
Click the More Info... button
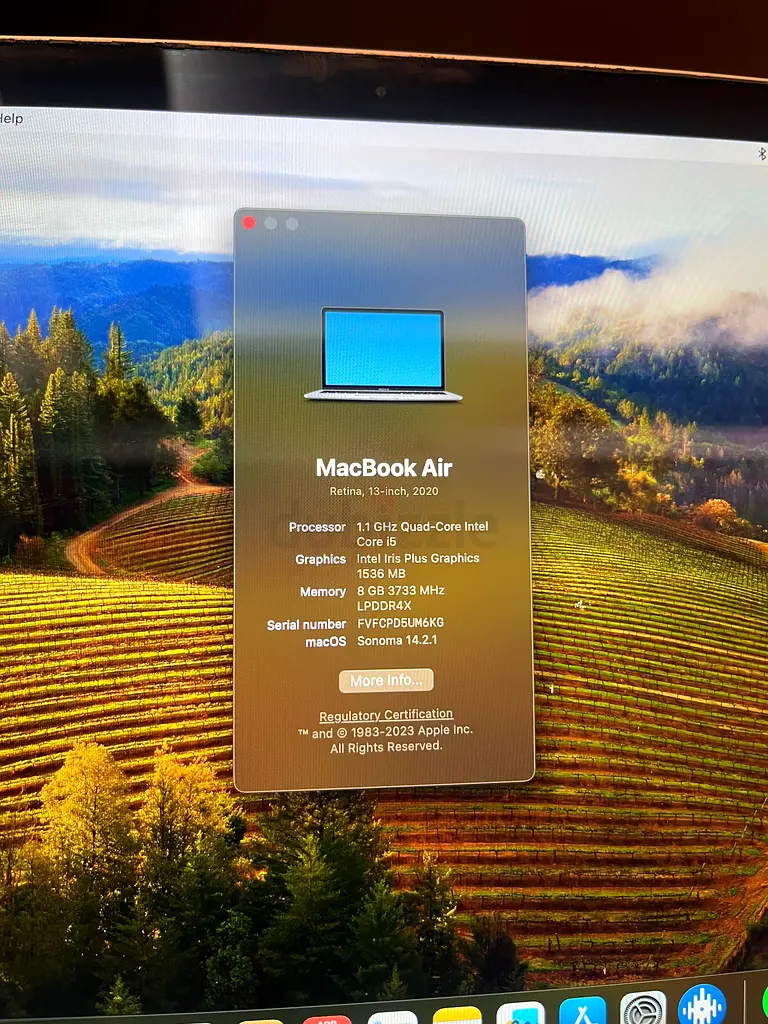[x=386, y=680]
